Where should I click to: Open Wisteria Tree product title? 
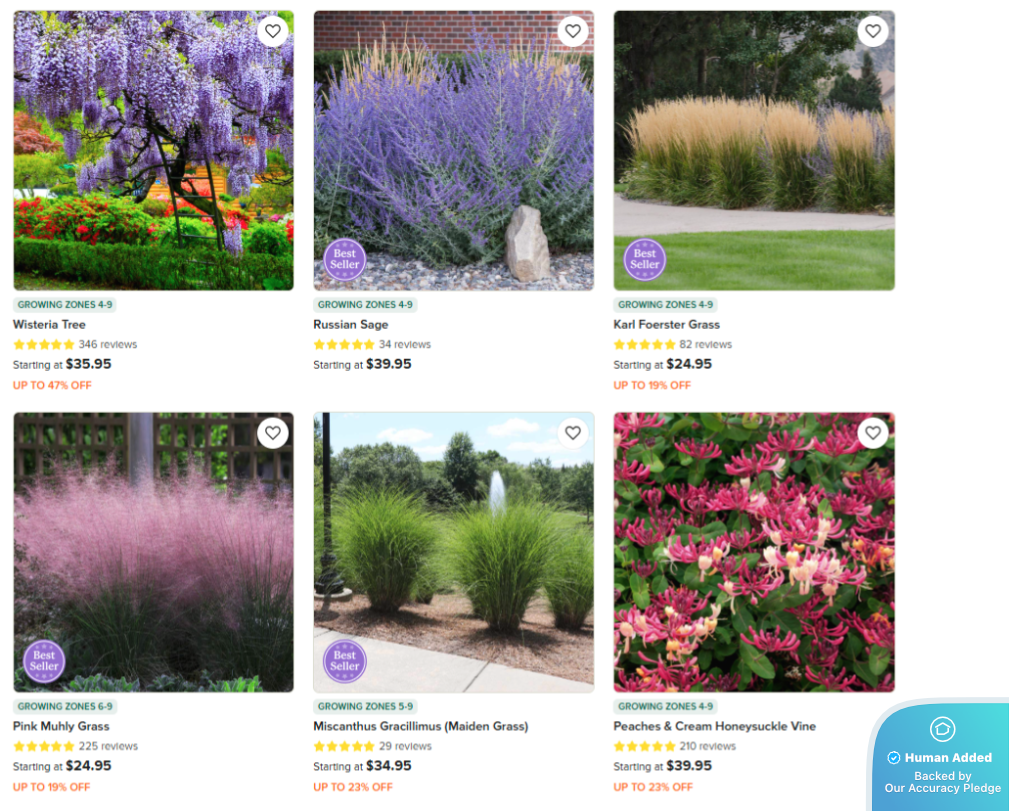50,324
